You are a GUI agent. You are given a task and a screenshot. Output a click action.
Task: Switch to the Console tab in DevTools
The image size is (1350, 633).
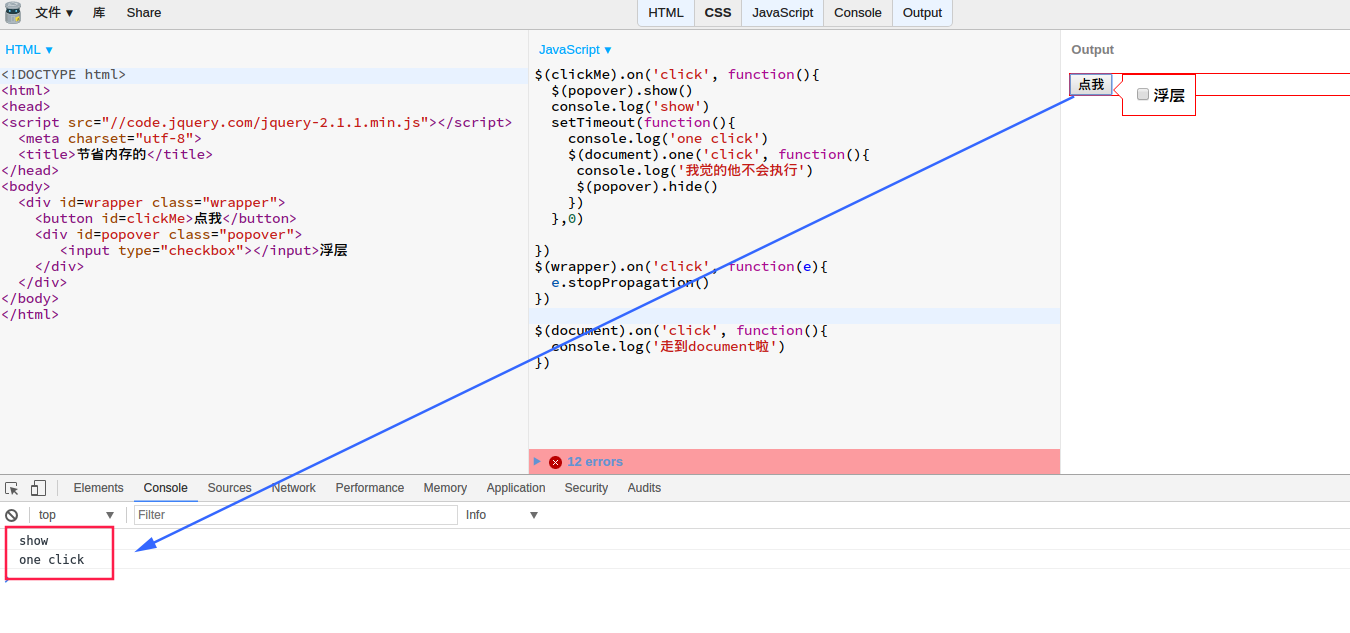click(x=166, y=488)
